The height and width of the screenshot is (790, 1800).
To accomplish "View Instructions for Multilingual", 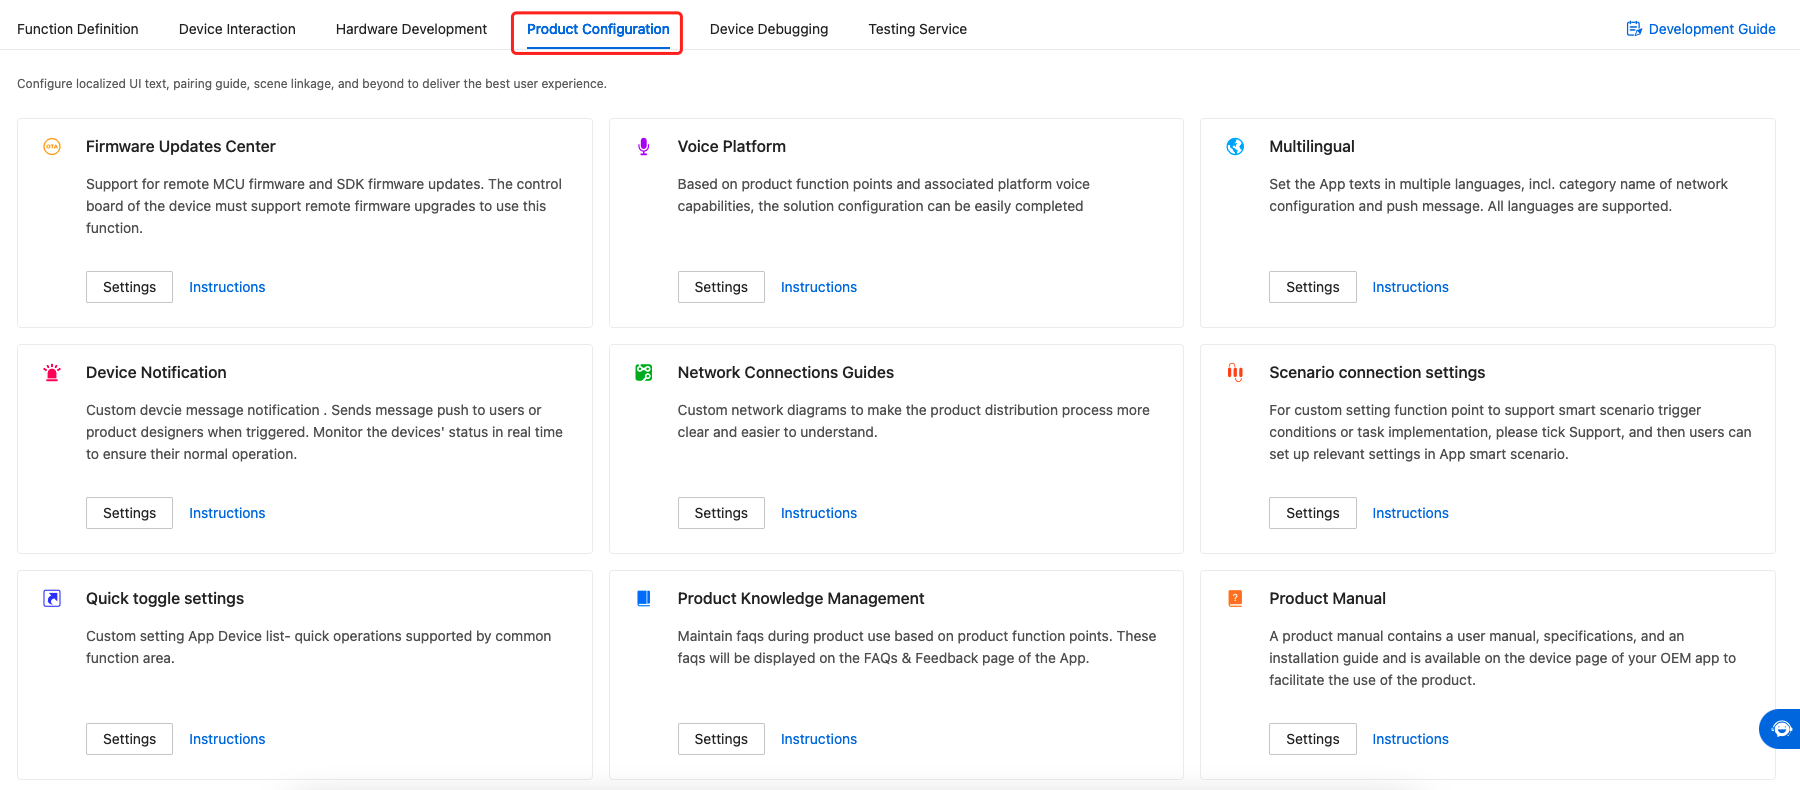I will point(1410,287).
